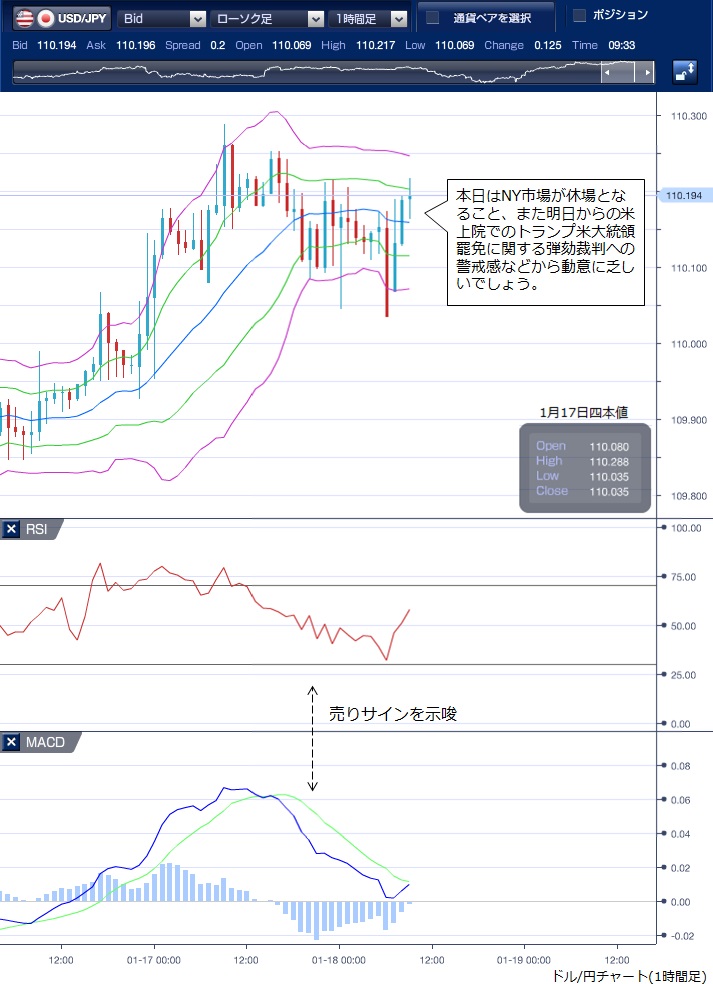Open the Bid price type dropdown
Screen dimensions: 713x984
pyautogui.click(x=162, y=18)
